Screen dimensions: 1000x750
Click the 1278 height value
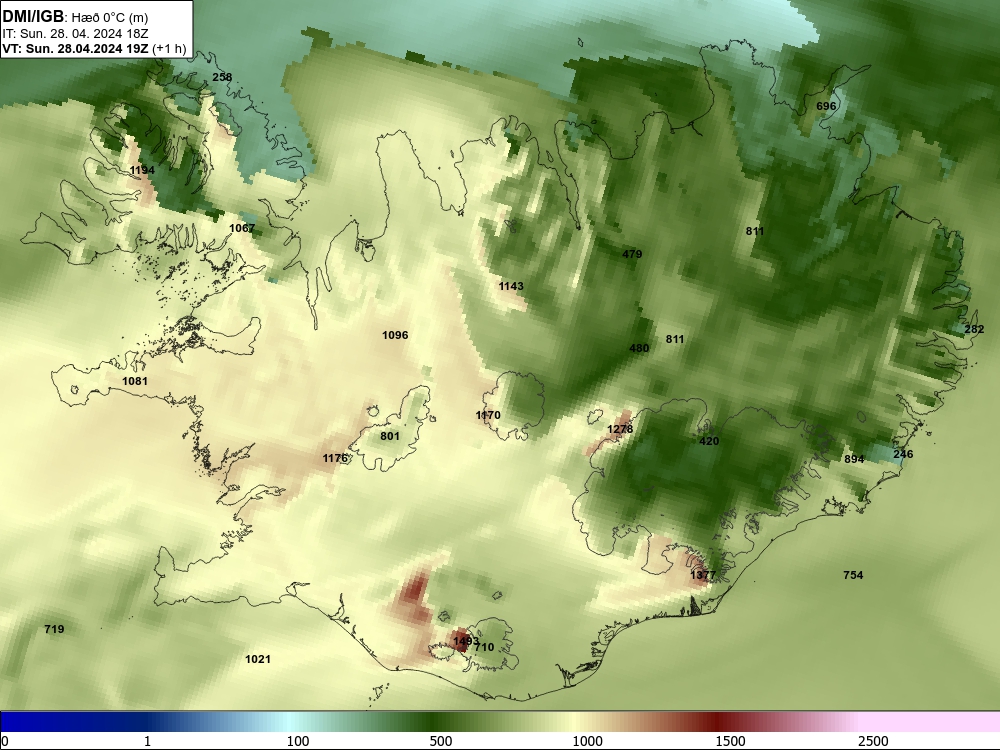620,429
